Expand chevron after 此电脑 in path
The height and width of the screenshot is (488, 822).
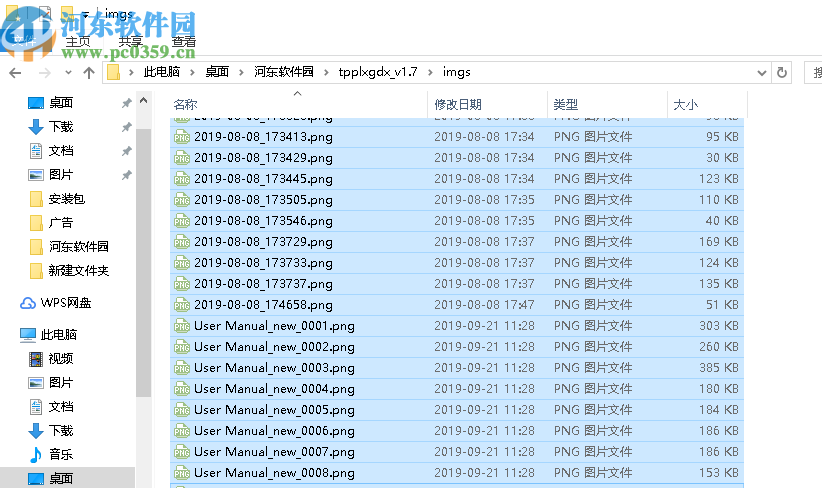coord(192,72)
